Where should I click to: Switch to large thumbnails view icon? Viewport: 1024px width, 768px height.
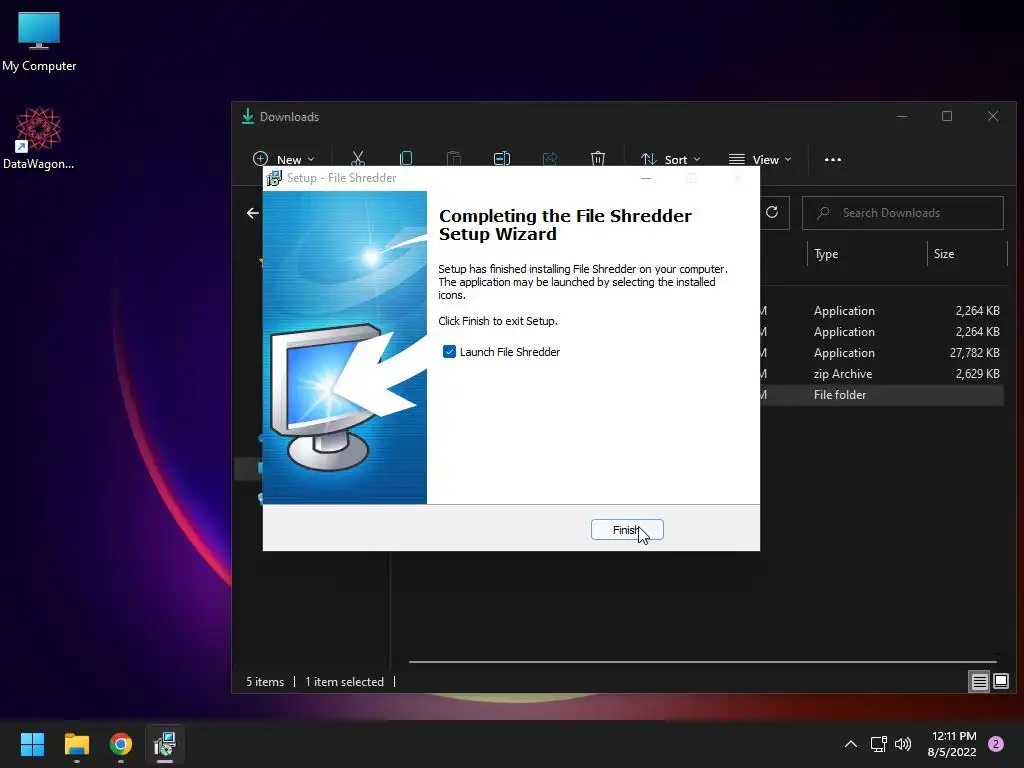tap(1000, 682)
